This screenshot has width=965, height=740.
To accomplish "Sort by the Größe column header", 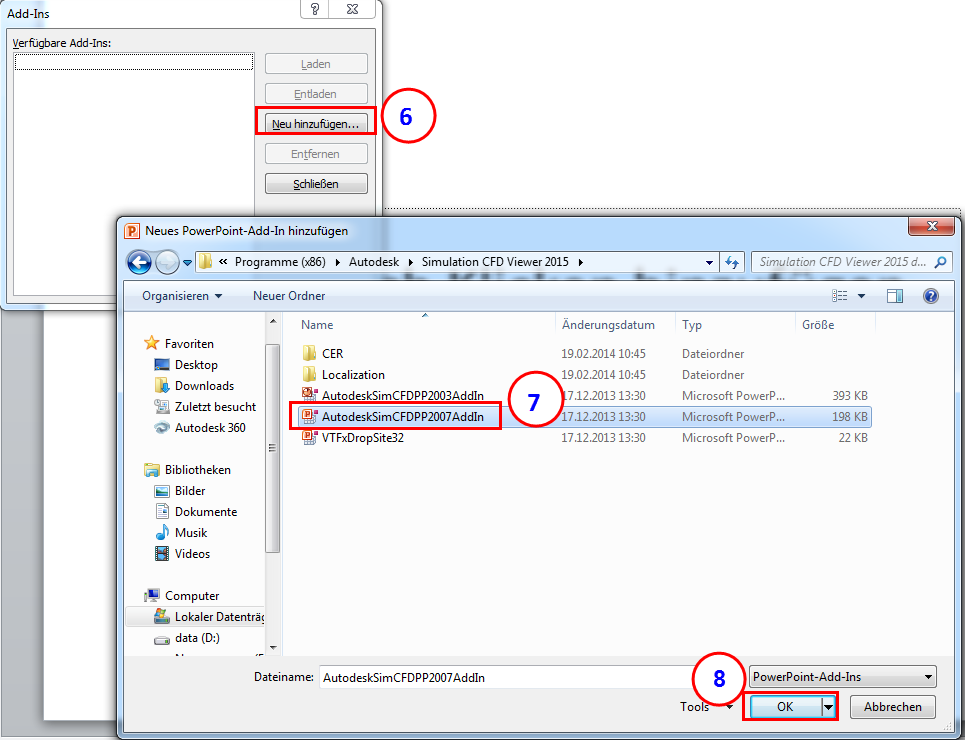I will point(835,325).
